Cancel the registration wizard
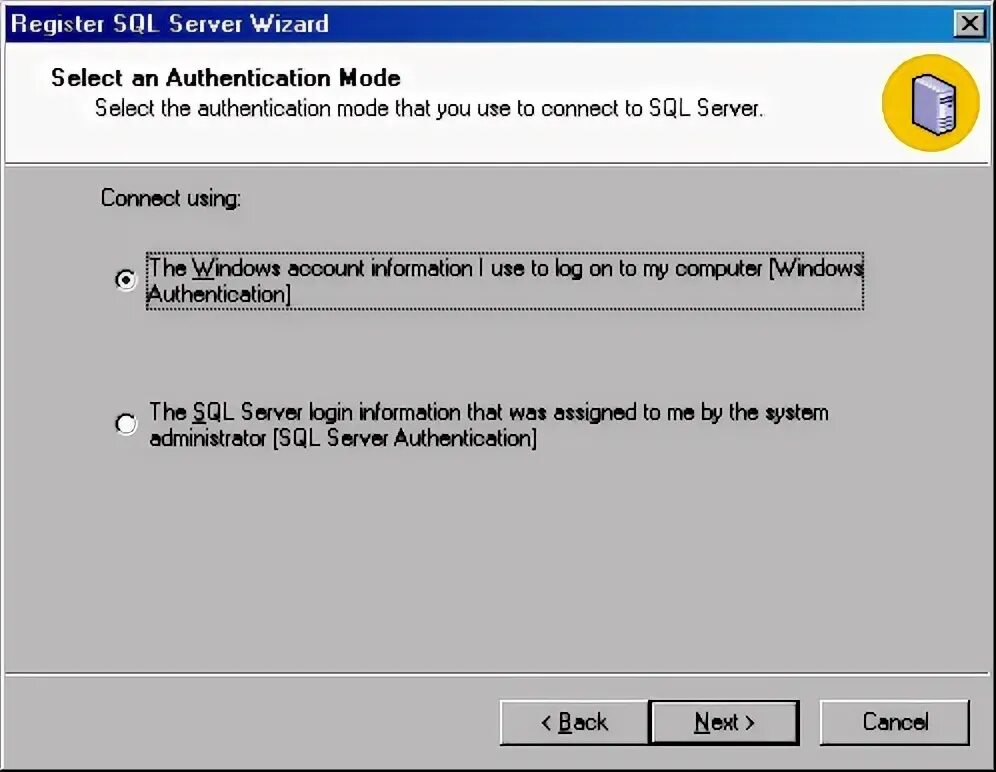This screenshot has width=996, height=772. point(895,722)
